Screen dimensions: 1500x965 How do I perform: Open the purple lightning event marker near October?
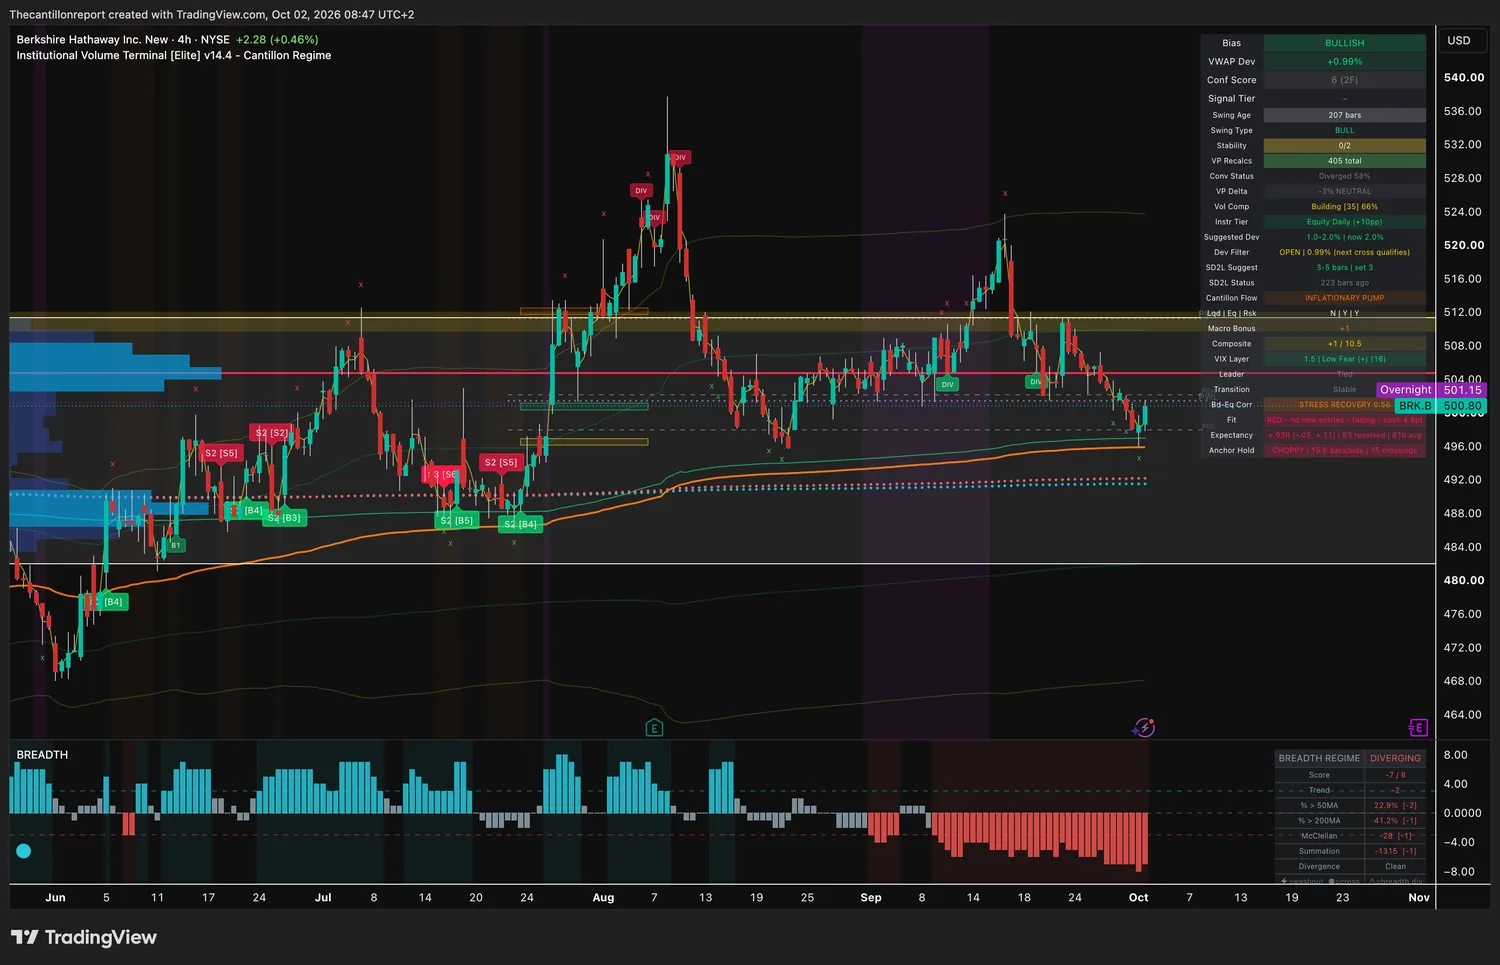click(1144, 728)
